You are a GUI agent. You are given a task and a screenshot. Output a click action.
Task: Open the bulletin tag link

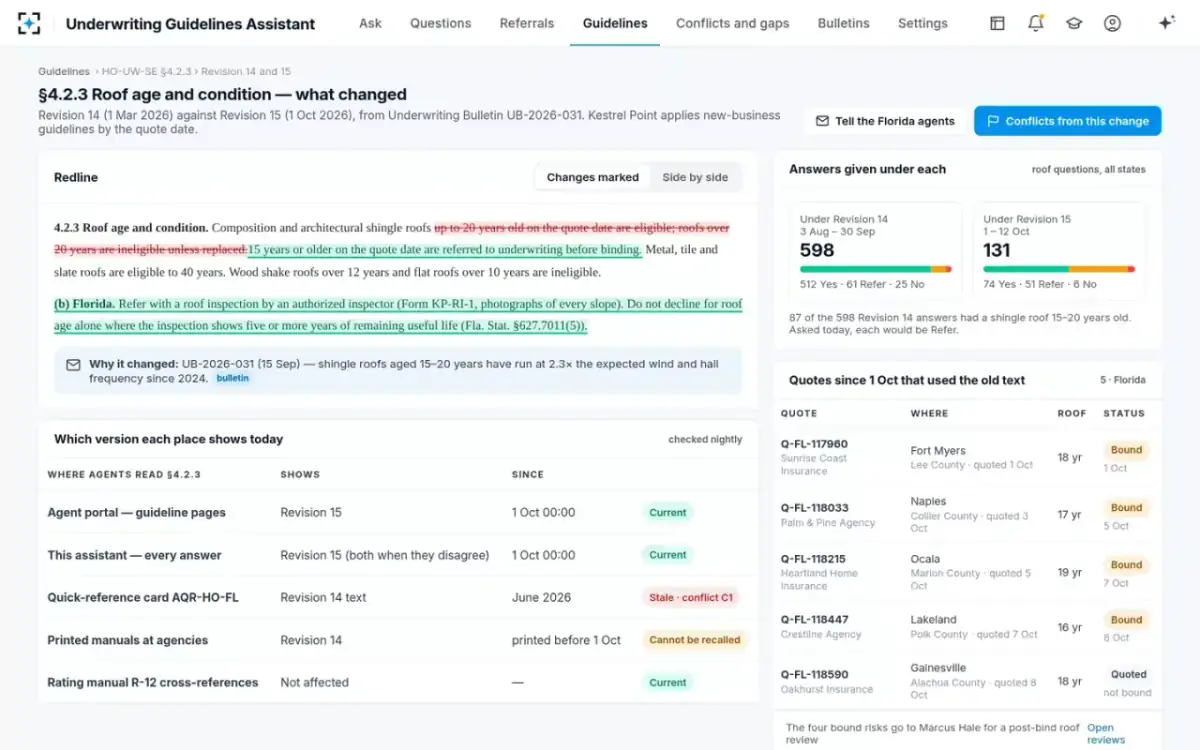[233, 378]
